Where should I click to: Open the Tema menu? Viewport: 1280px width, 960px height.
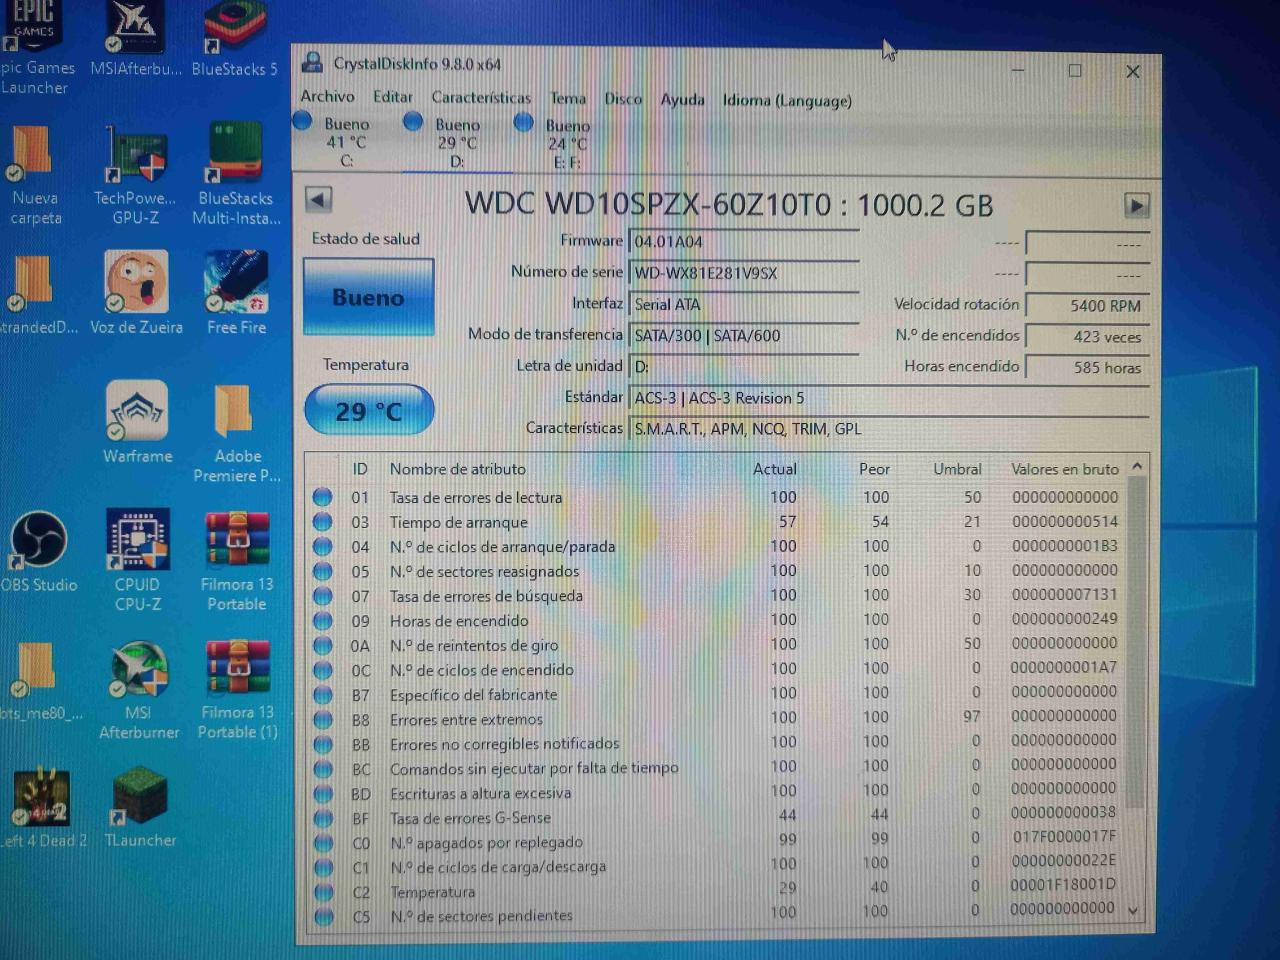tap(567, 98)
